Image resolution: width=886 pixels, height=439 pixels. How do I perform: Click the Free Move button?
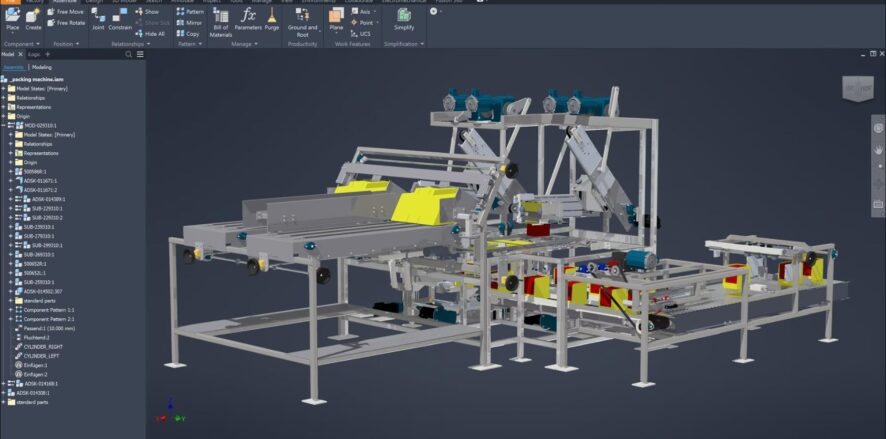point(66,11)
